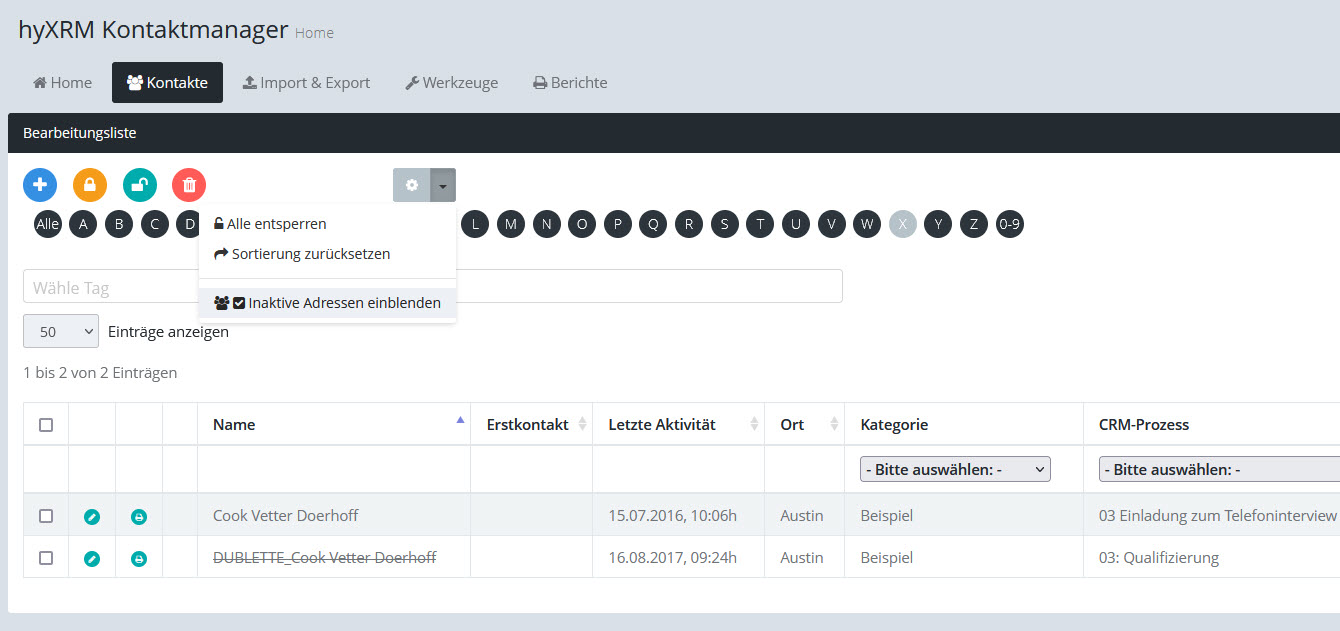The width and height of the screenshot is (1340, 631).
Task: Print the DUBLETTE_Cook Vetter Doerhoff entry
Action: (x=139, y=558)
